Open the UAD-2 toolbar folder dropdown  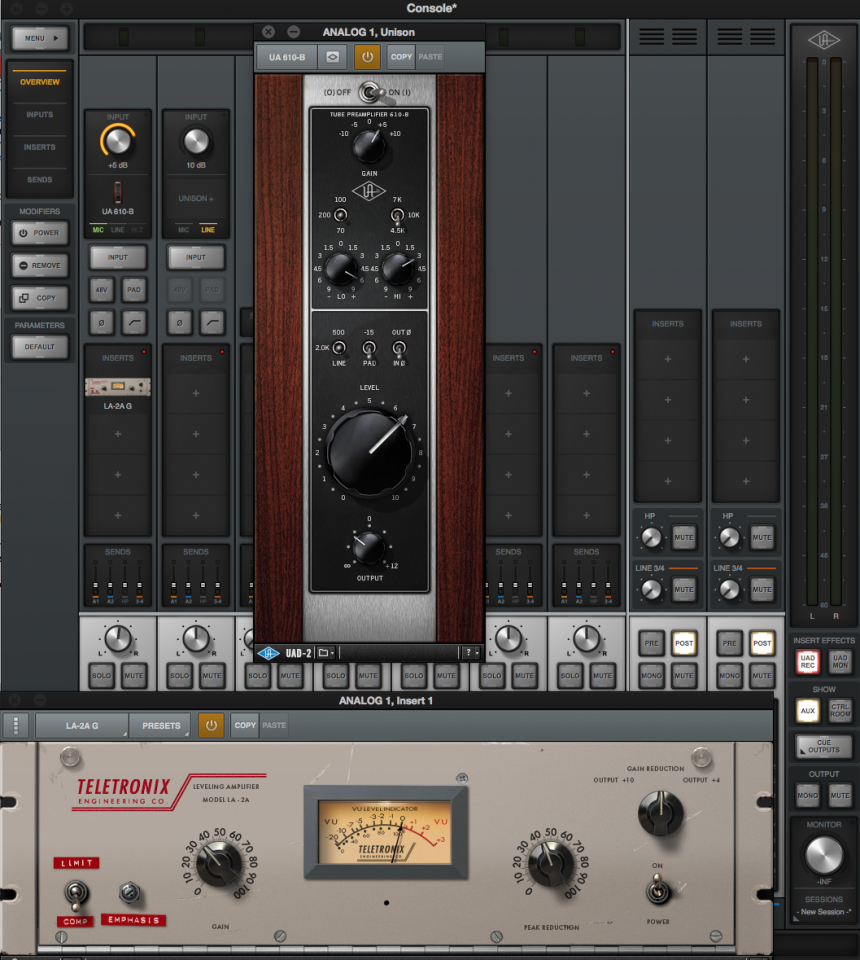[326, 653]
